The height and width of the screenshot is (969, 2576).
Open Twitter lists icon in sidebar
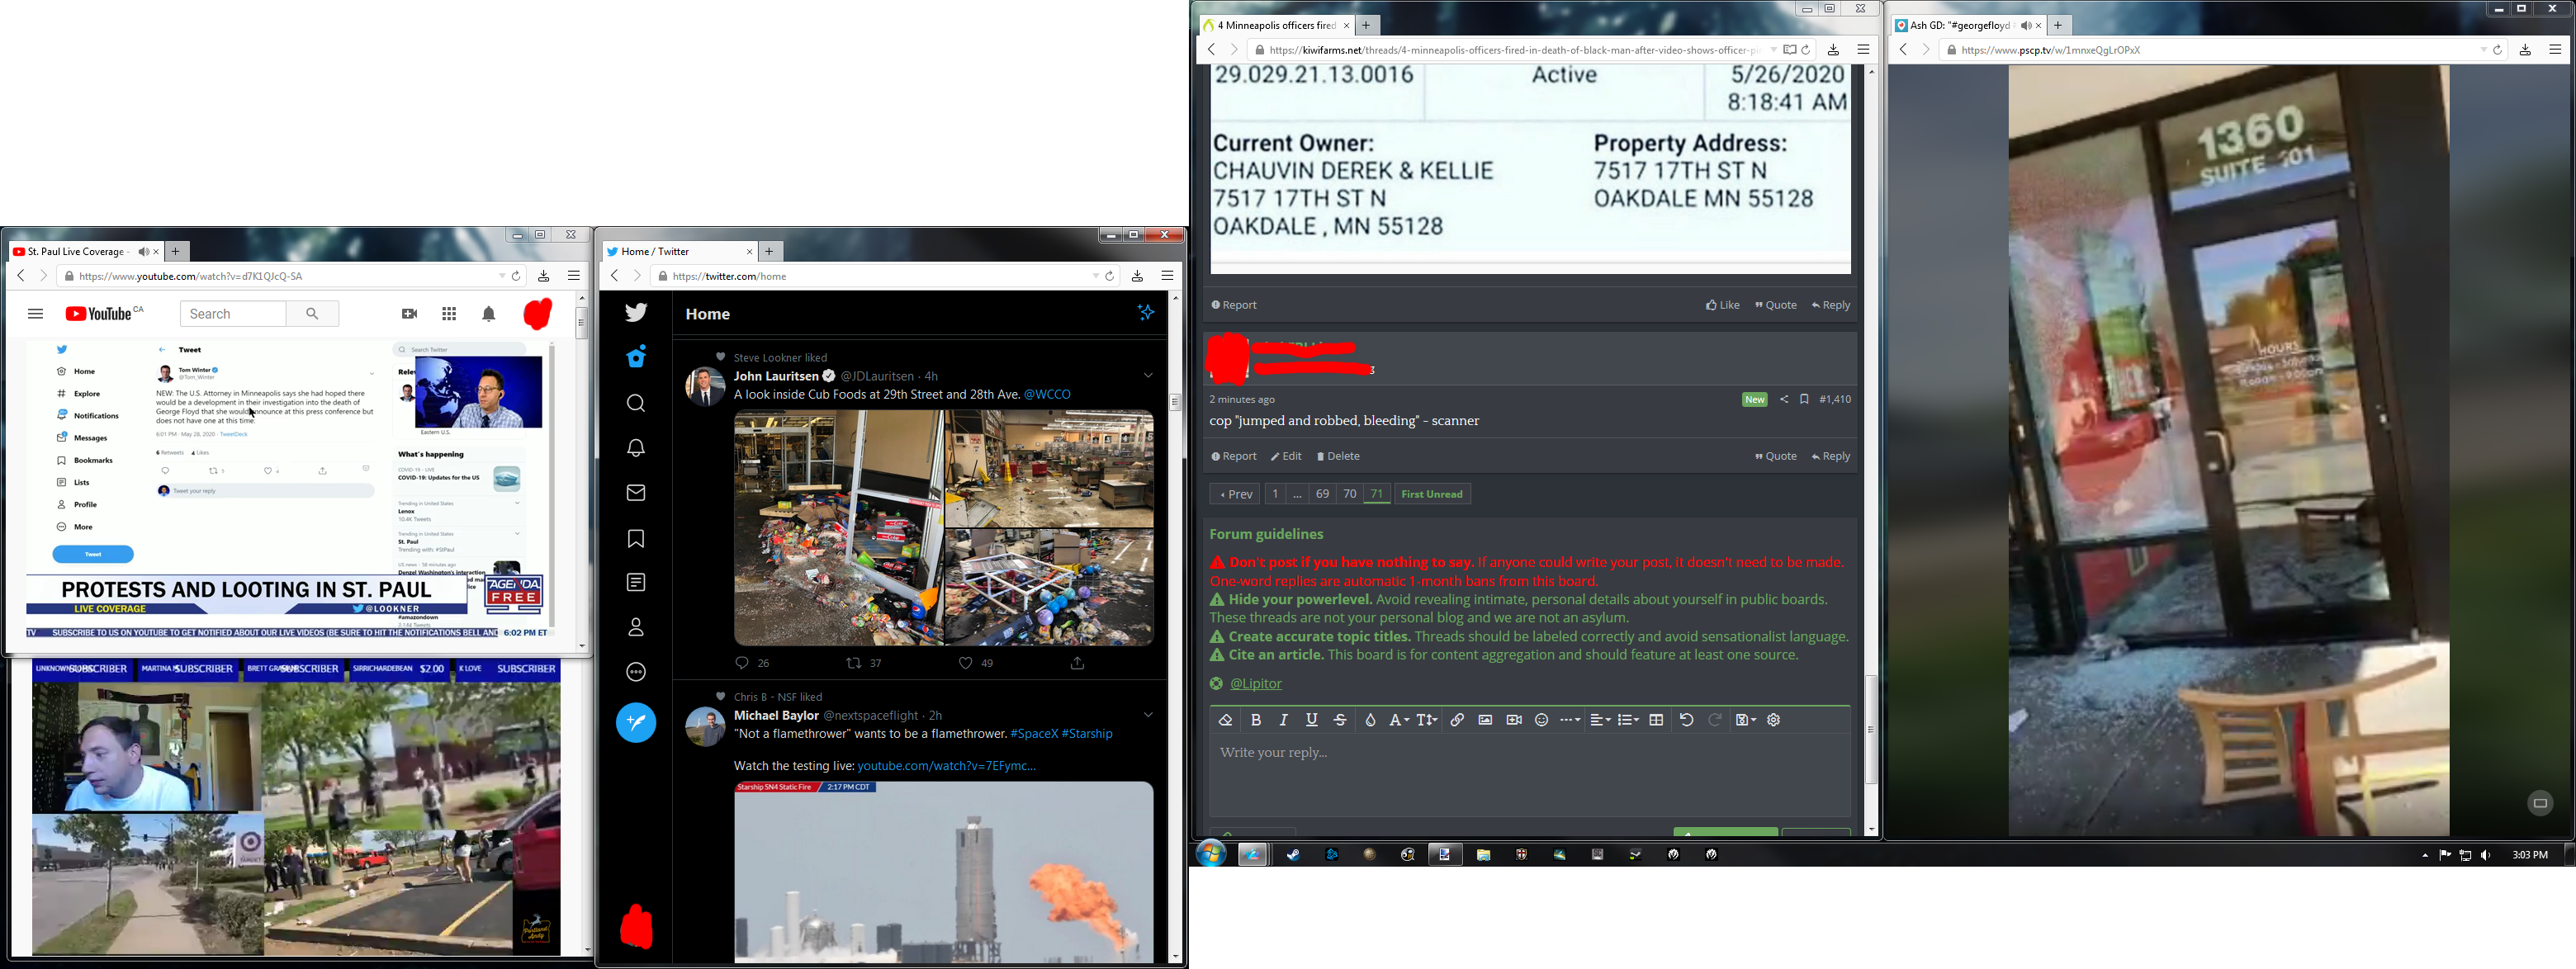pos(636,583)
